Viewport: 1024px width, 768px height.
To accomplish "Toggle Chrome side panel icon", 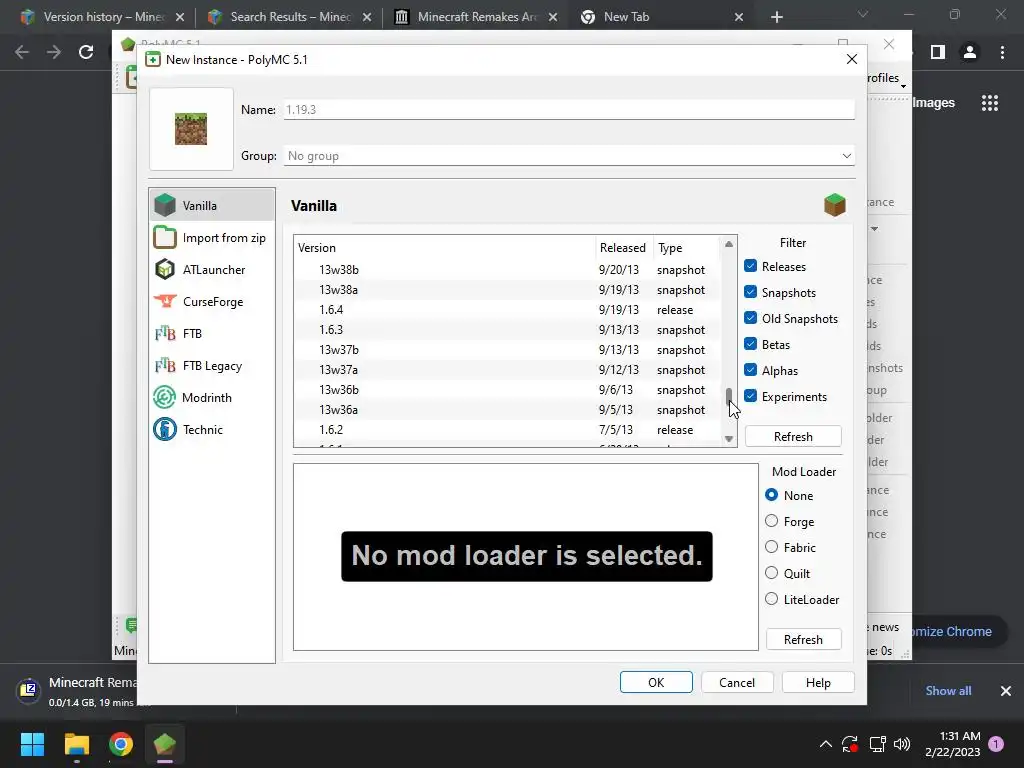I will coord(938,52).
